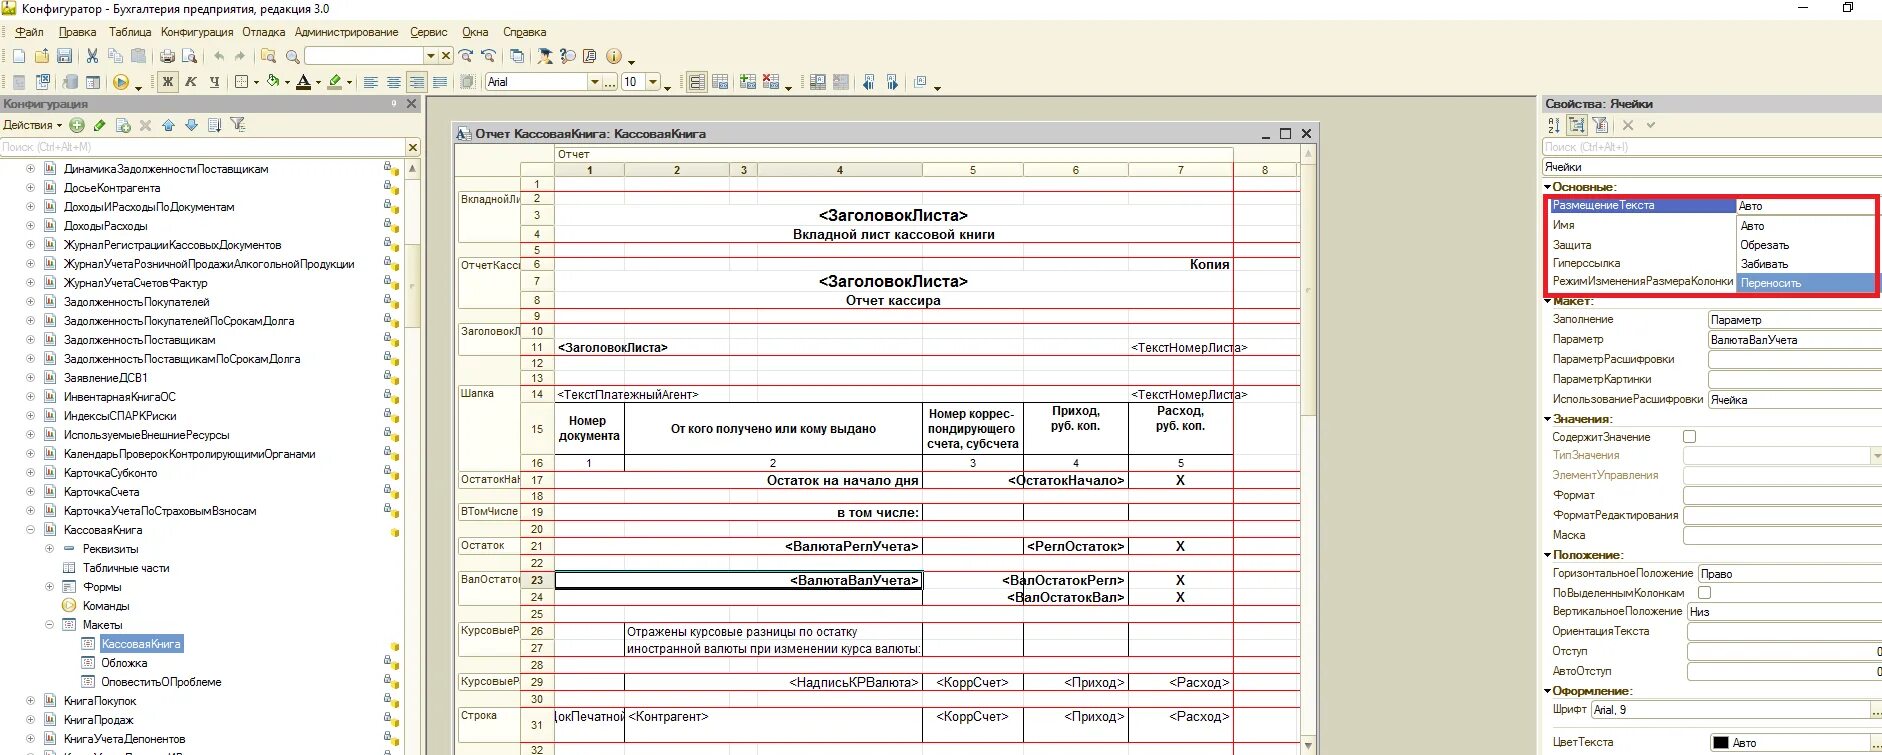Collapse the КассоваяКнига tree node

[x=30, y=530]
